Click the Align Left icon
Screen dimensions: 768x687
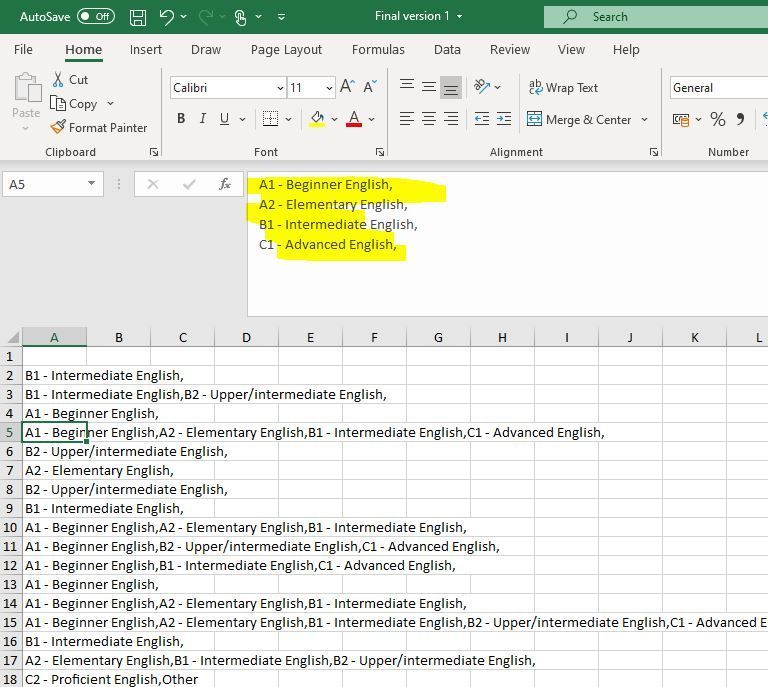407,119
